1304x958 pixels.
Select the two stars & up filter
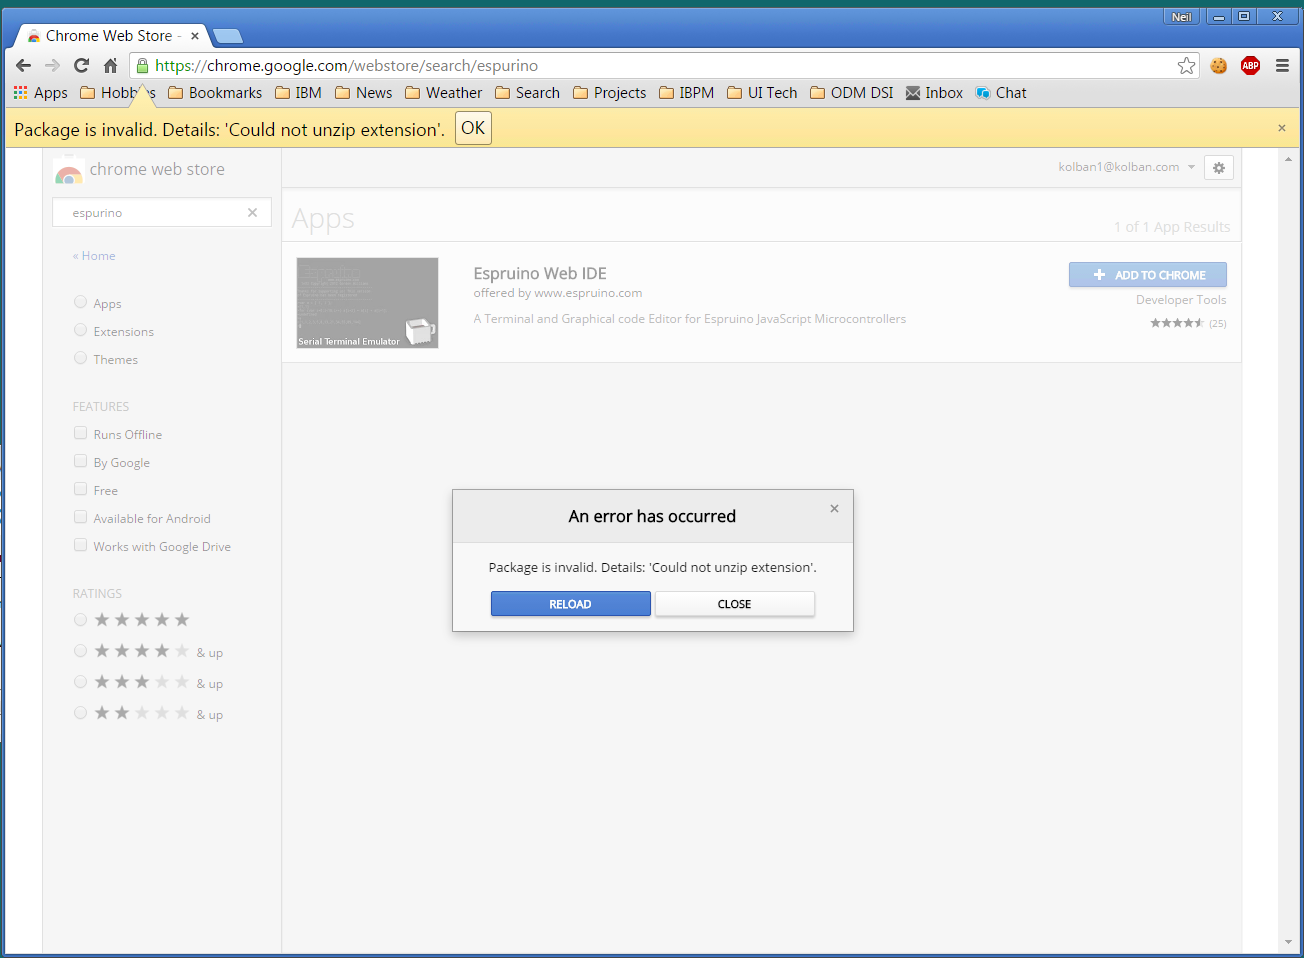tap(81, 713)
